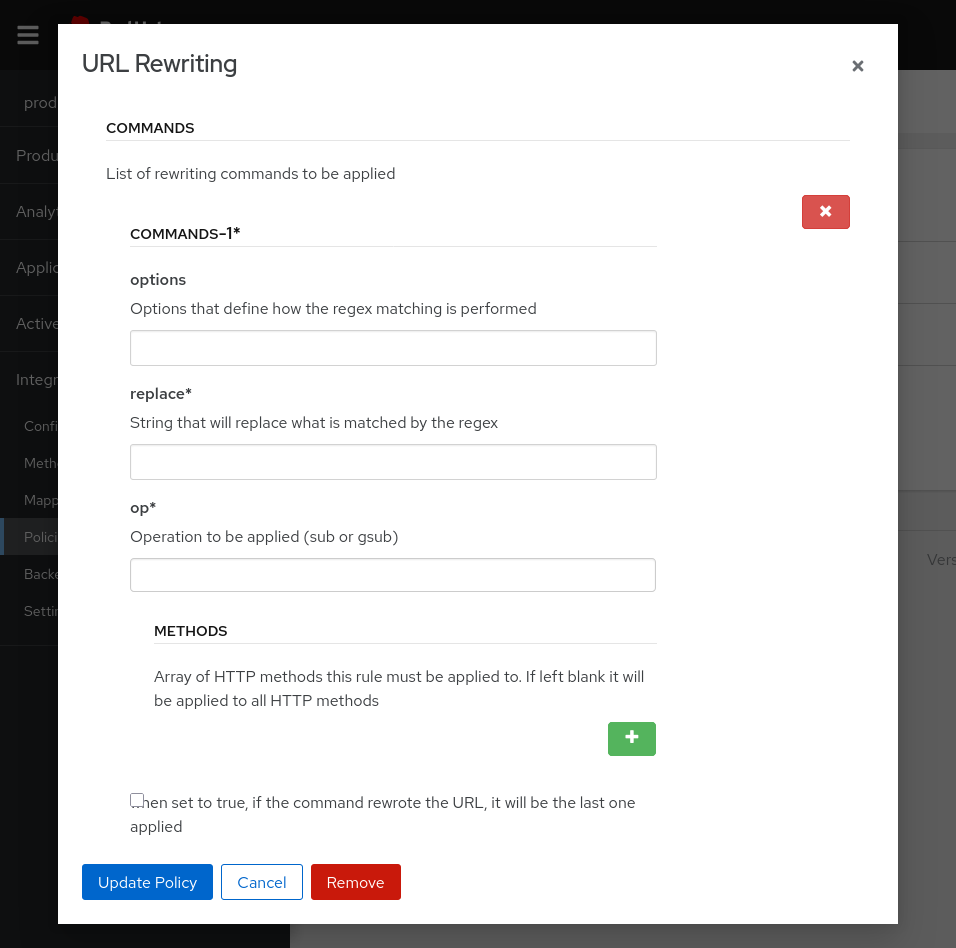
Task: Open the ActiveDocs sidebar section
Action: point(37,323)
